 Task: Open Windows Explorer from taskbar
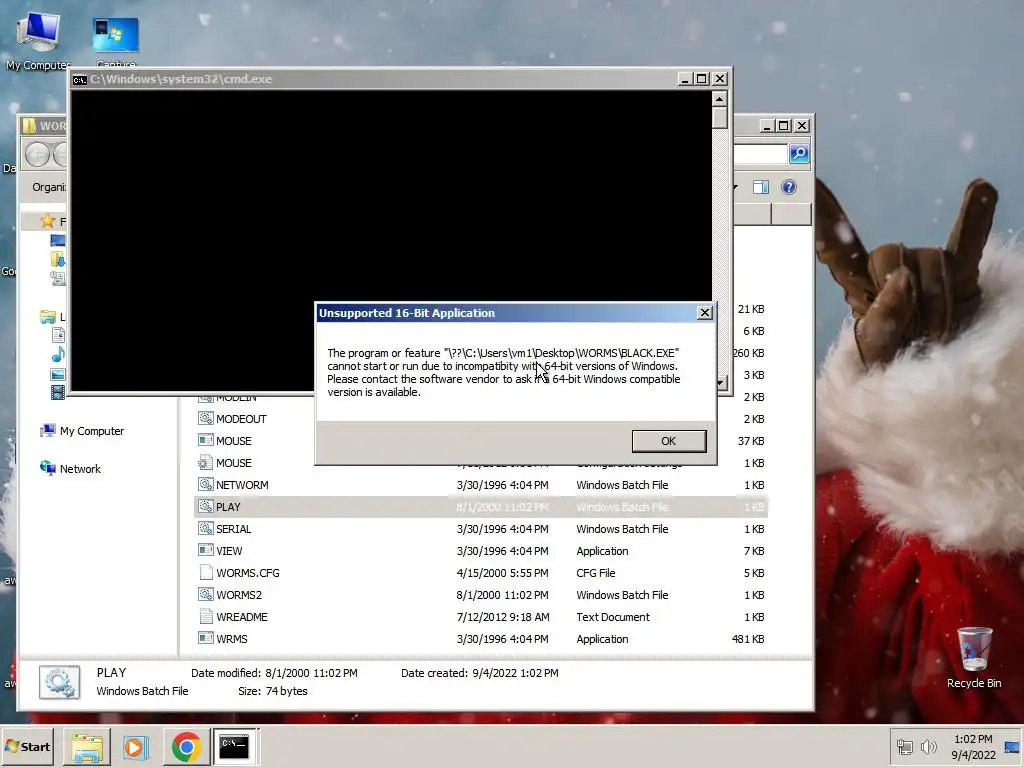[87, 746]
